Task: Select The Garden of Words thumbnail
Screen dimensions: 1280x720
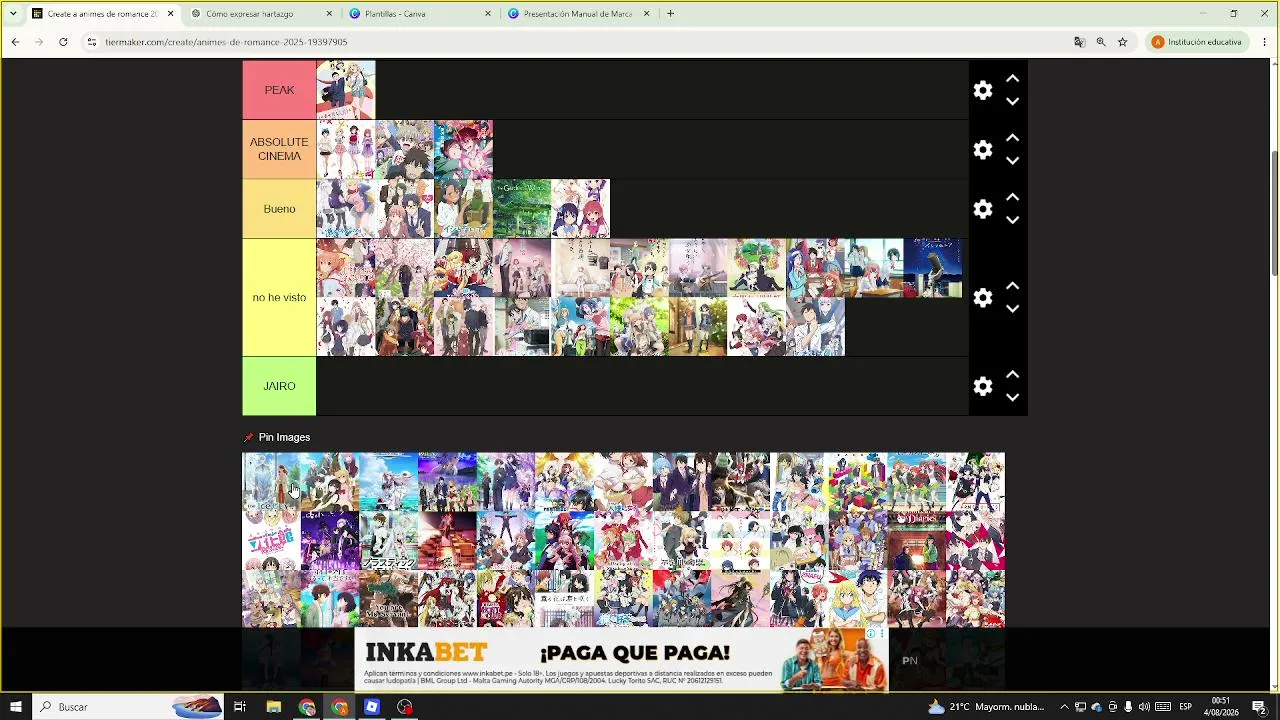Action: 522,209
